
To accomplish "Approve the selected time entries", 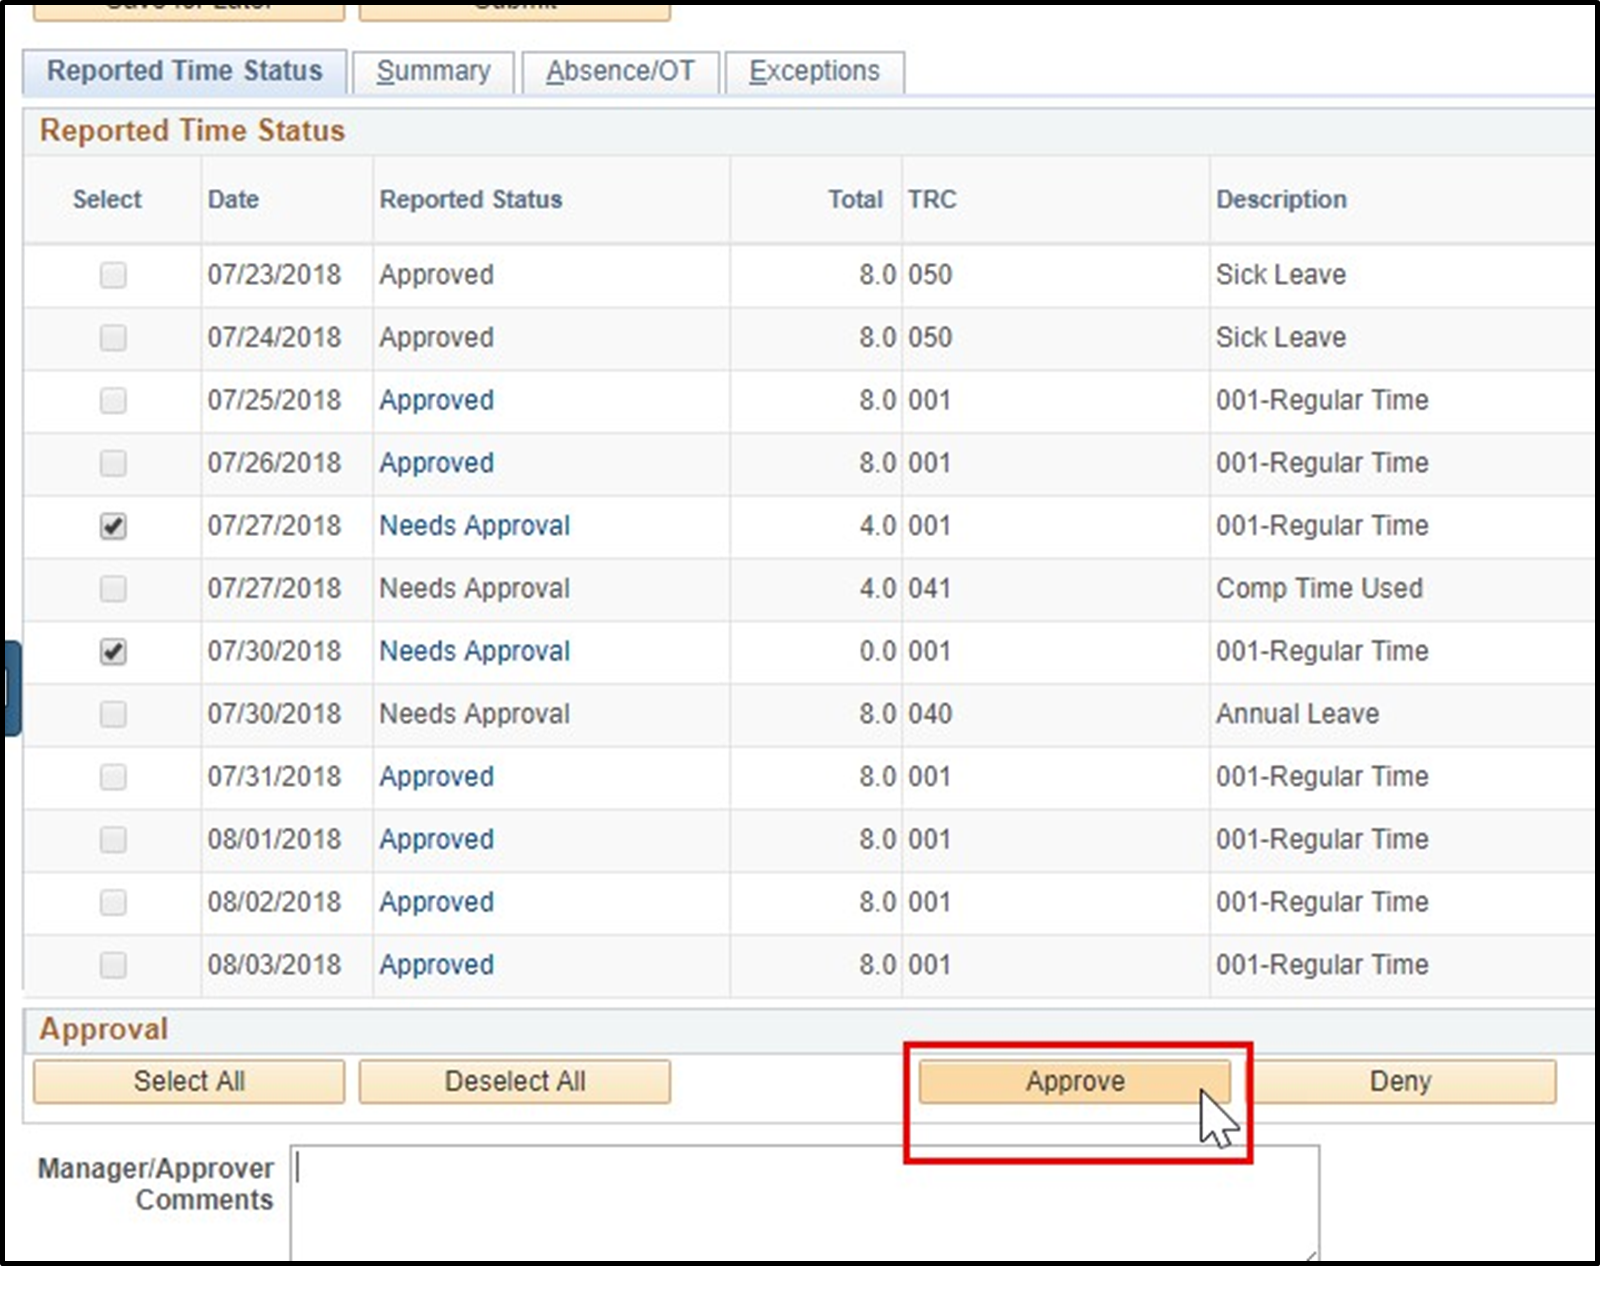I will [x=1074, y=1081].
